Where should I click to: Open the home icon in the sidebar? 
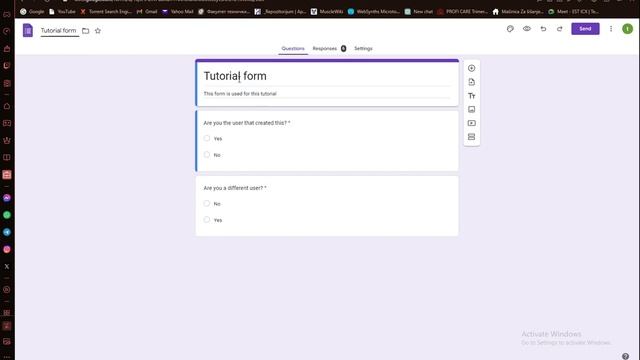point(7,107)
